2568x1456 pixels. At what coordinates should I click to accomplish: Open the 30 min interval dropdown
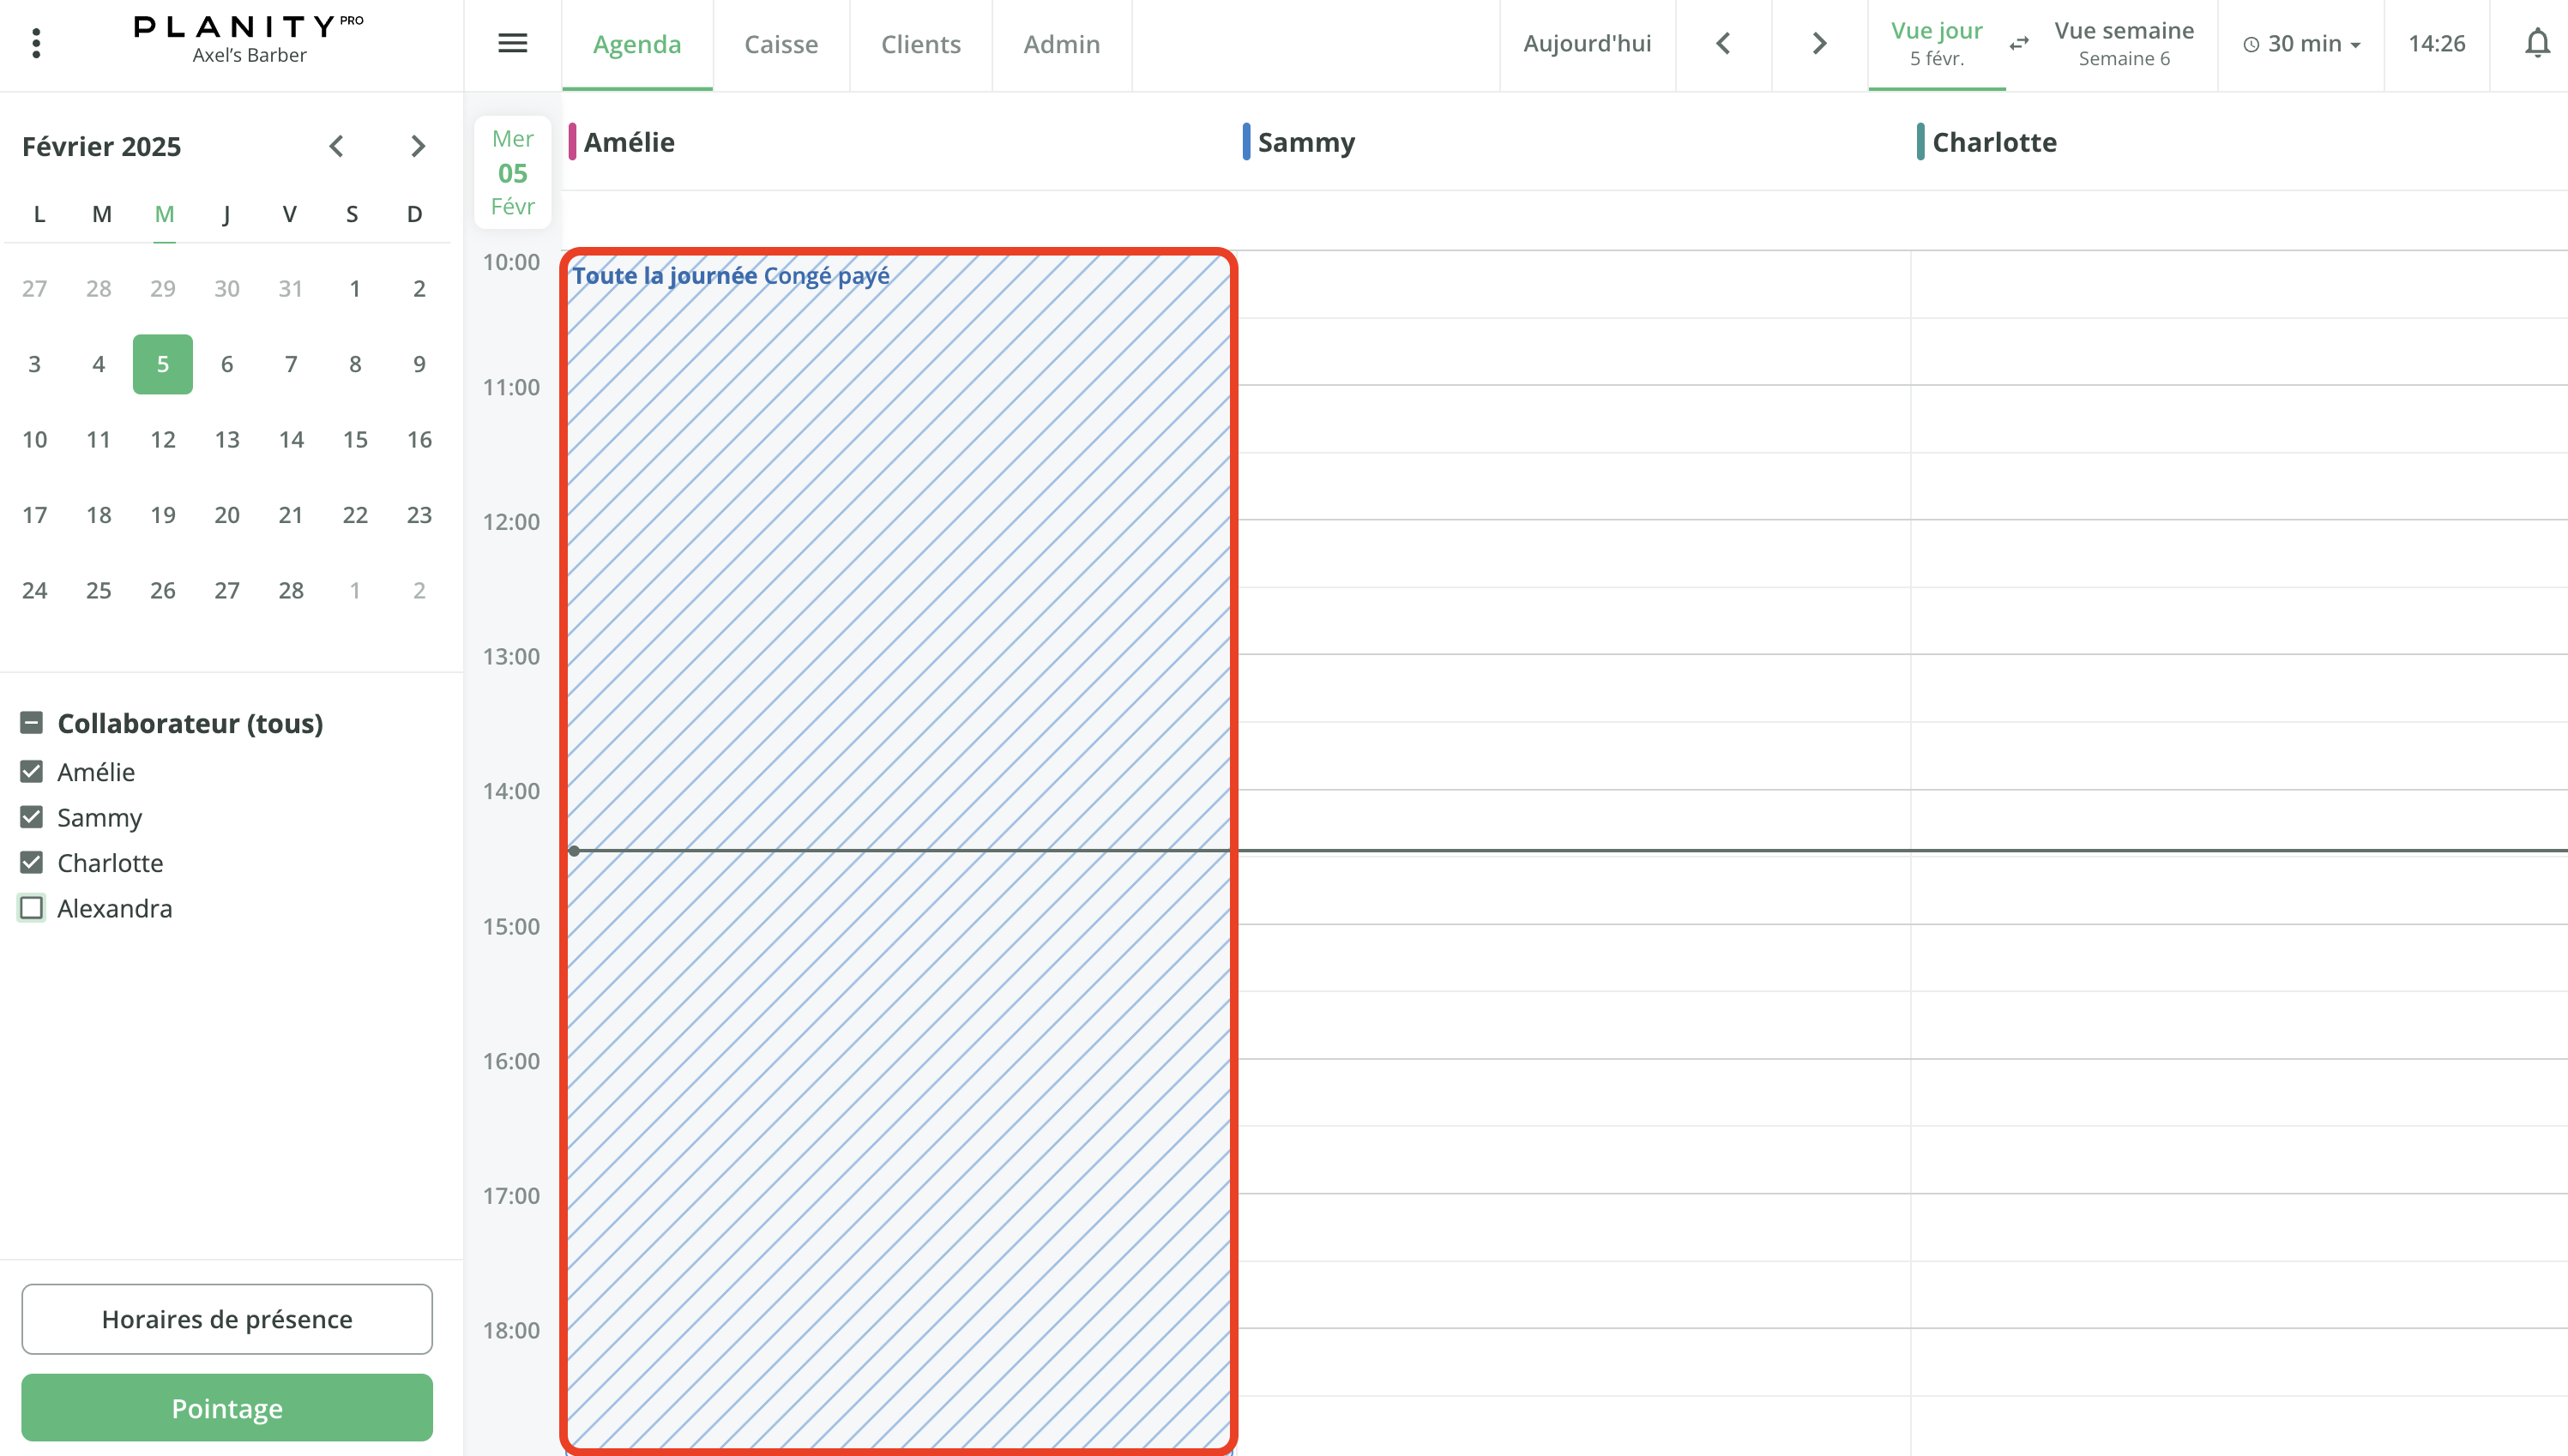(x=2301, y=43)
